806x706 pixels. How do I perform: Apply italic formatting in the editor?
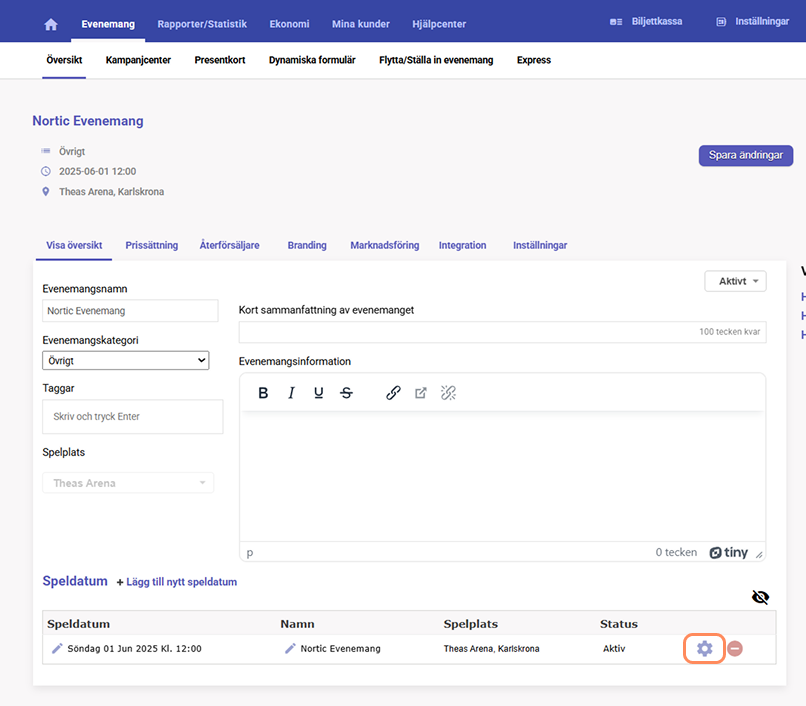click(291, 393)
